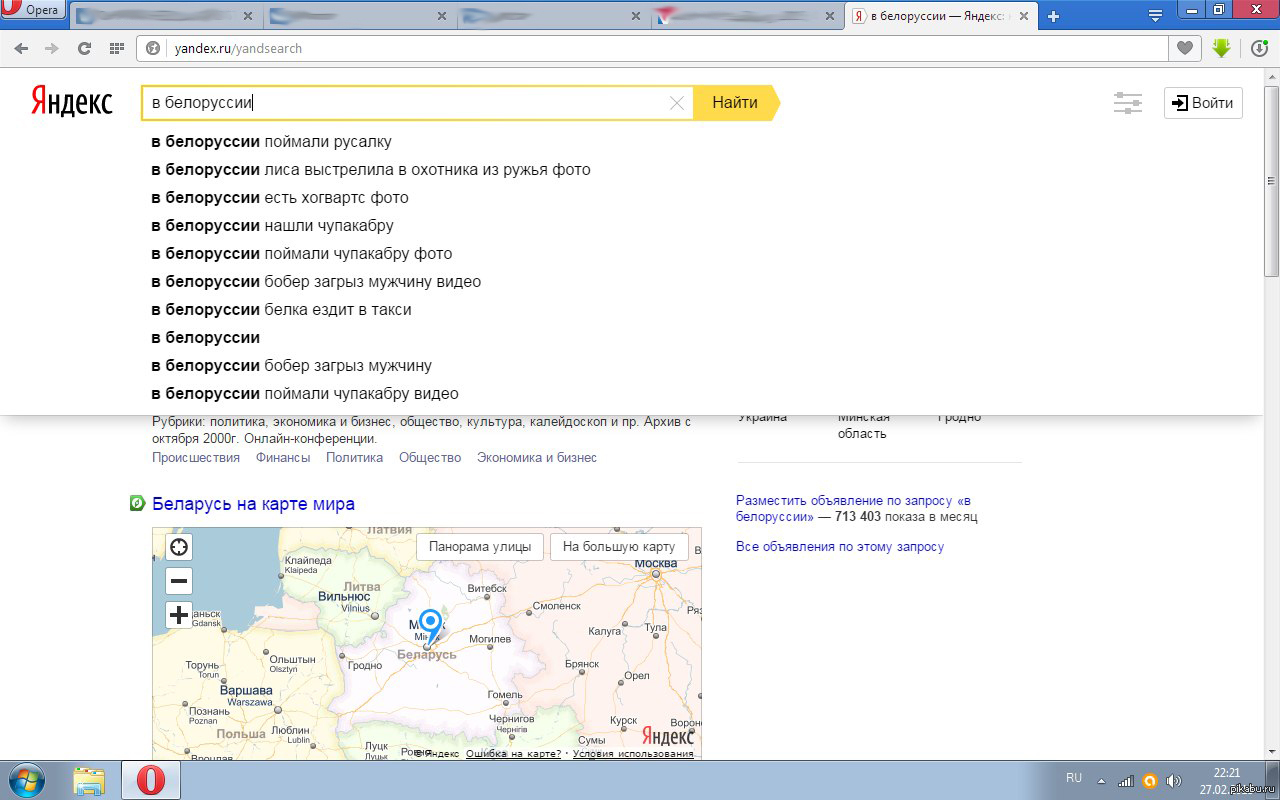Click the browser forward arrow

click(x=52, y=48)
